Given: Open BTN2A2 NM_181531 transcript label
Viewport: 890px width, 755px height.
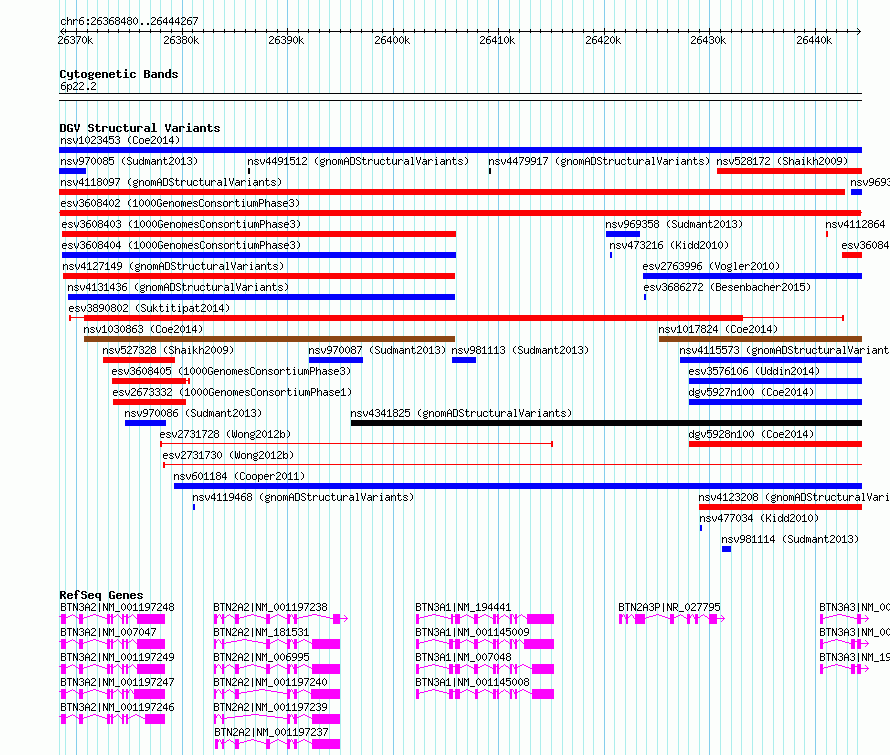Looking at the screenshot, I should point(262,632).
